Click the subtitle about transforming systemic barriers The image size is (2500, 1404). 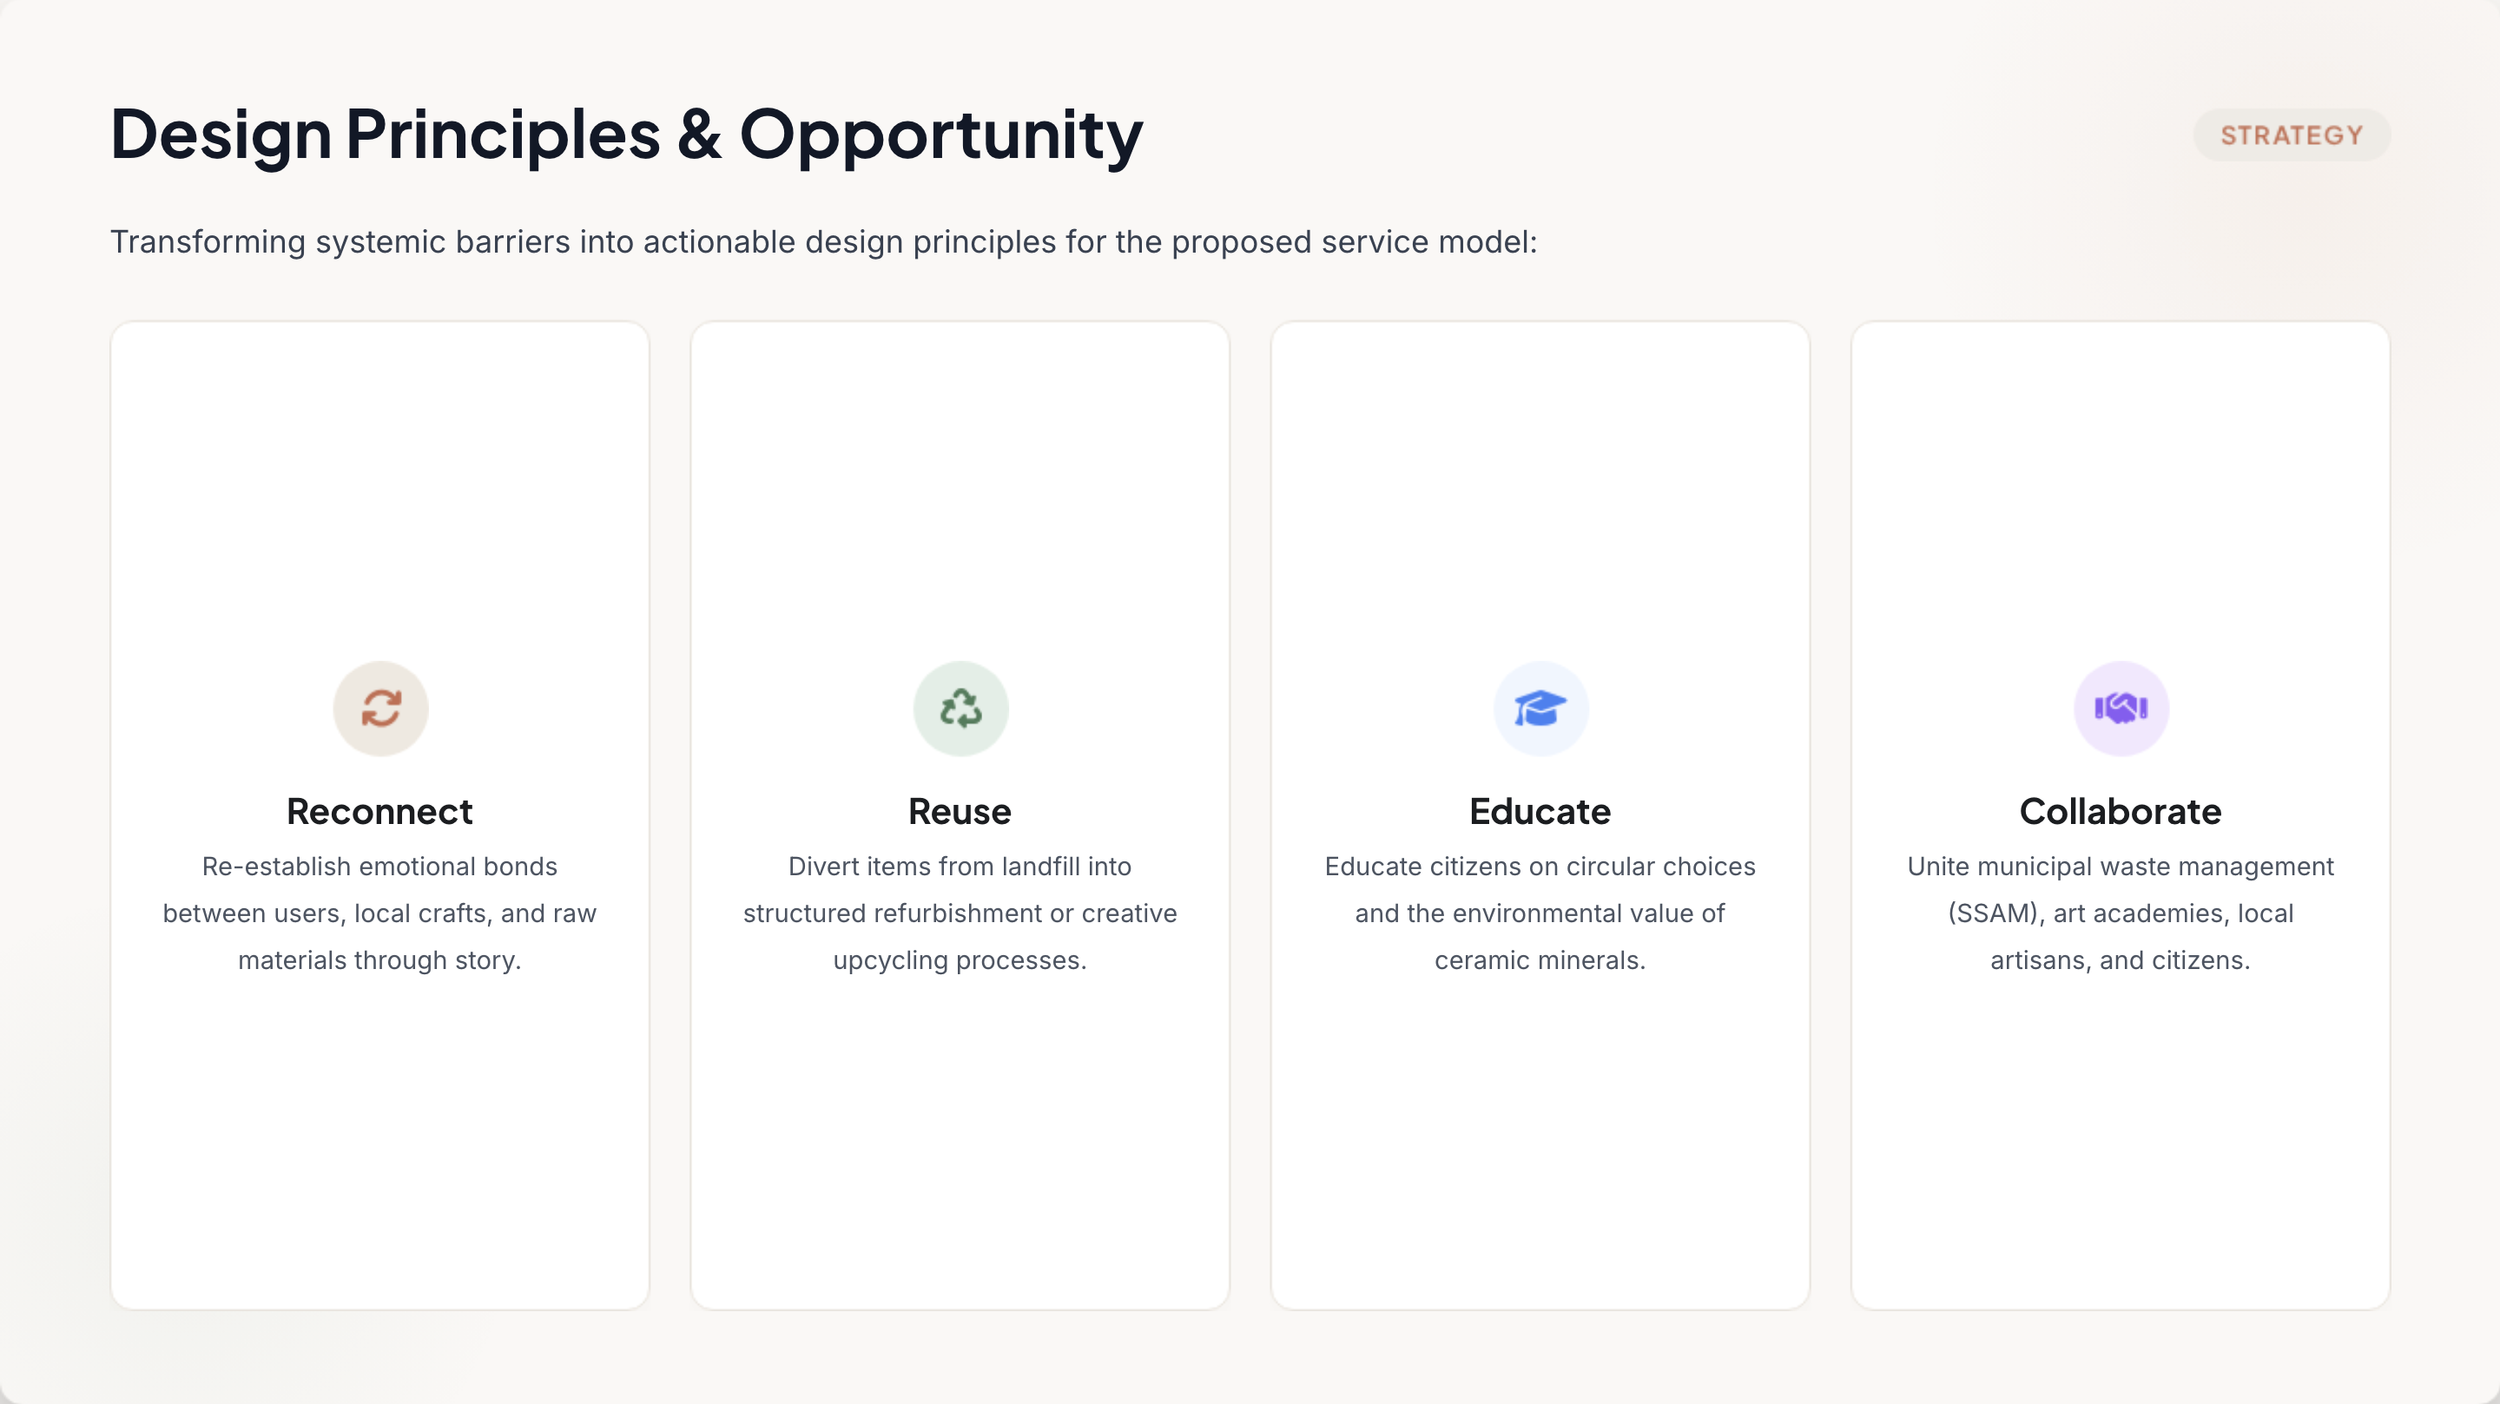tap(823, 242)
